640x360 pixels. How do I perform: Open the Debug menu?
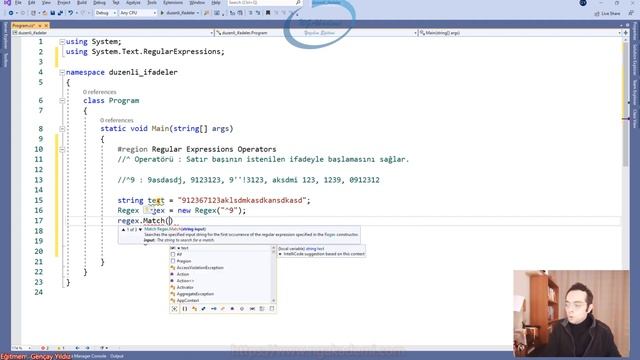point(99,2)
